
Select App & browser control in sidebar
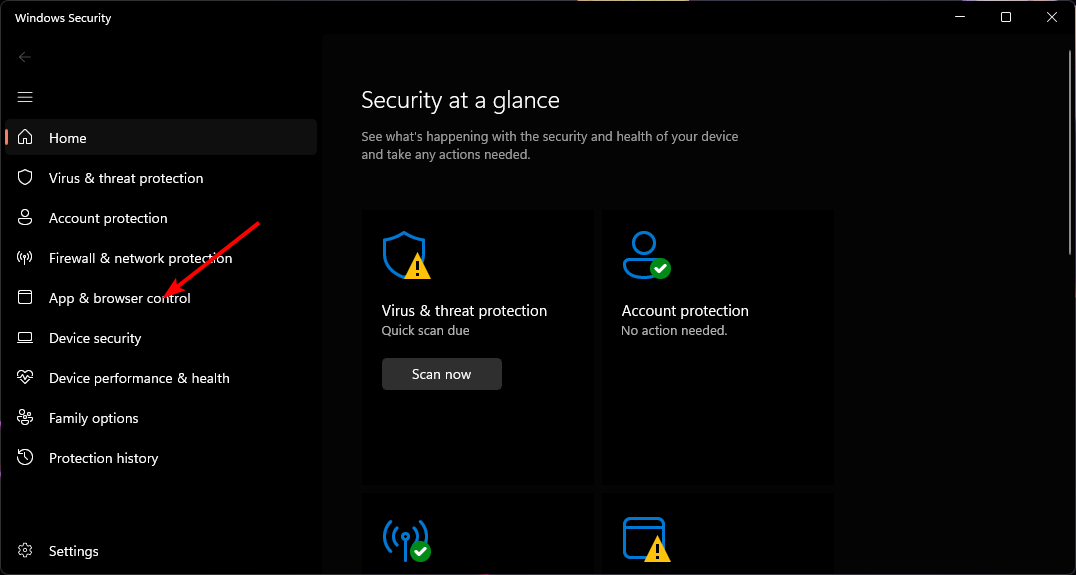click(161, 298)
